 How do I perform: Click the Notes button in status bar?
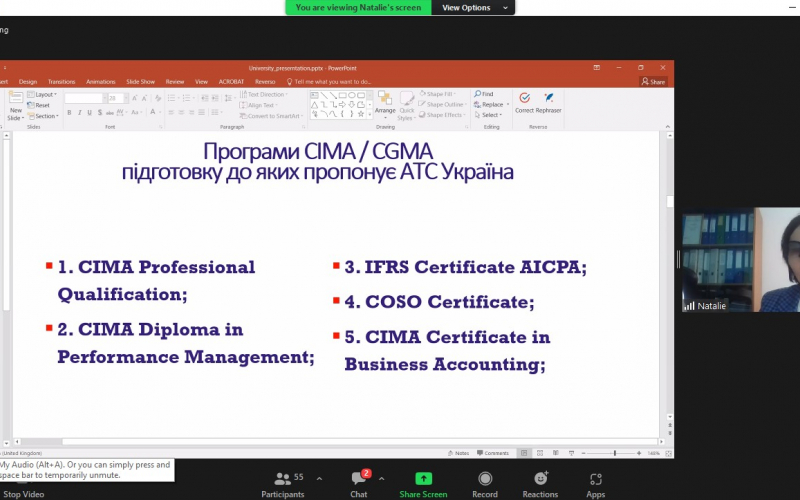(458, 453)
